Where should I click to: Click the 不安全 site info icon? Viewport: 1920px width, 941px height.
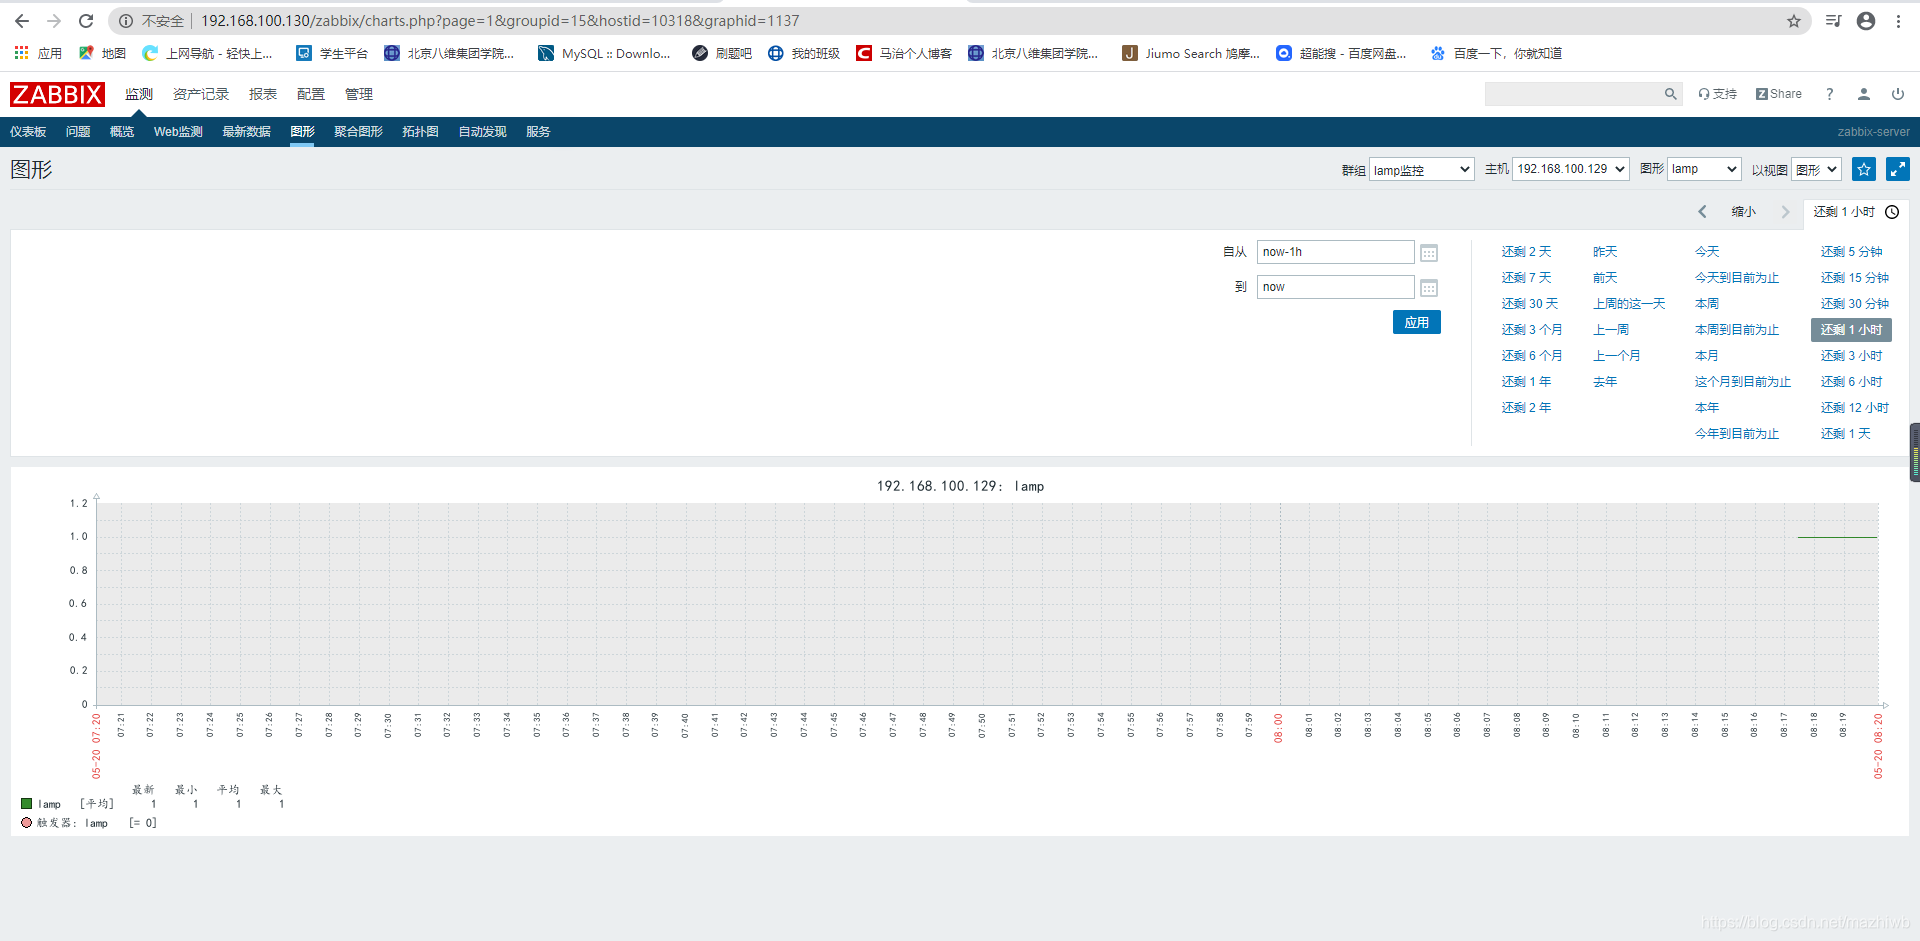pos(126,21)
